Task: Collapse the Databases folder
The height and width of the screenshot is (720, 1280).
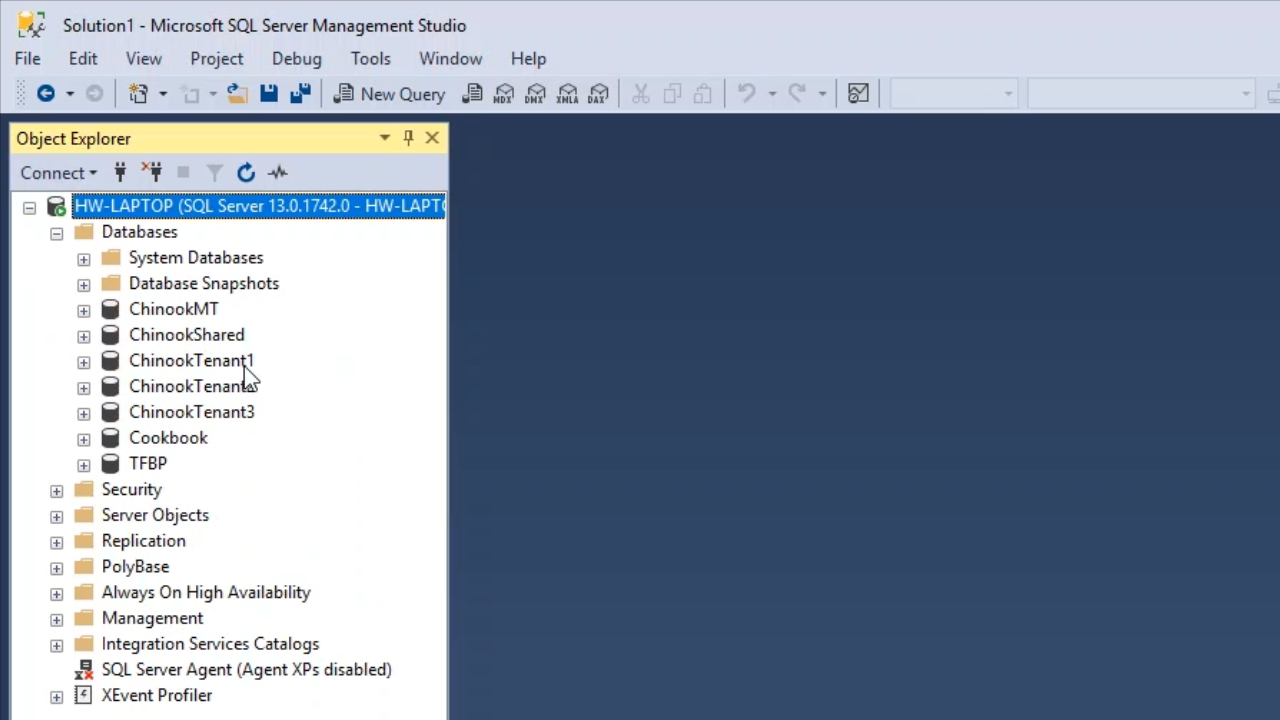Action: (57, 233)
